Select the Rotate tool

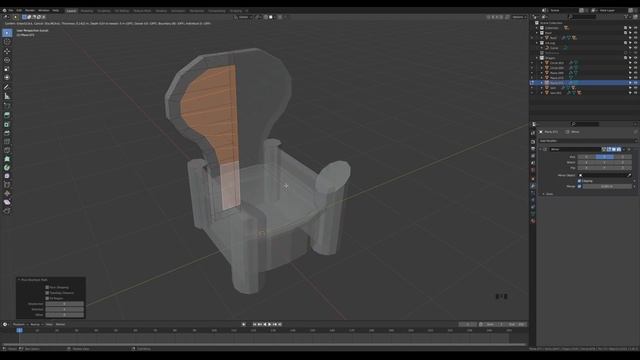click(x=7, y=60)
